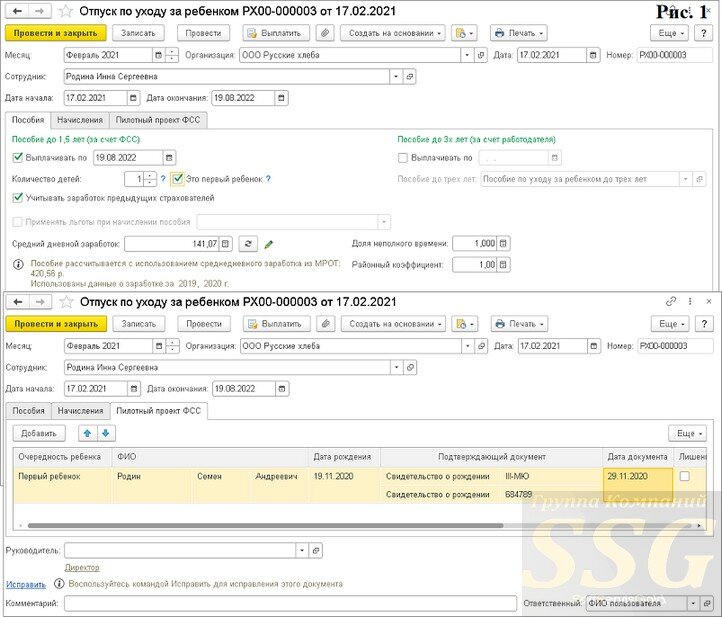
Task: Click back arrow in lower window
Action: click(x=17, y=302)
